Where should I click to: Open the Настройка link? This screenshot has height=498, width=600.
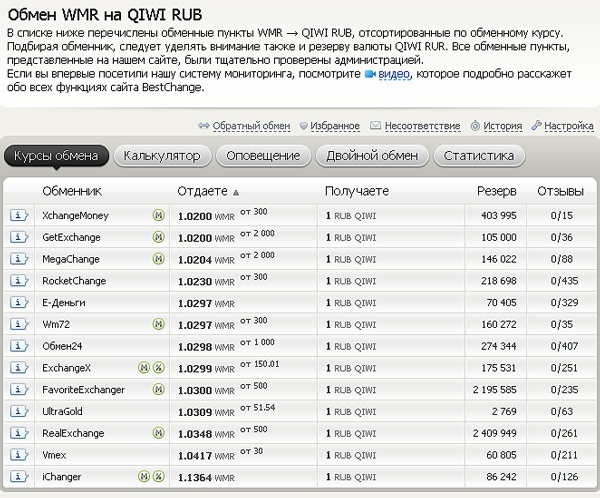569,126
